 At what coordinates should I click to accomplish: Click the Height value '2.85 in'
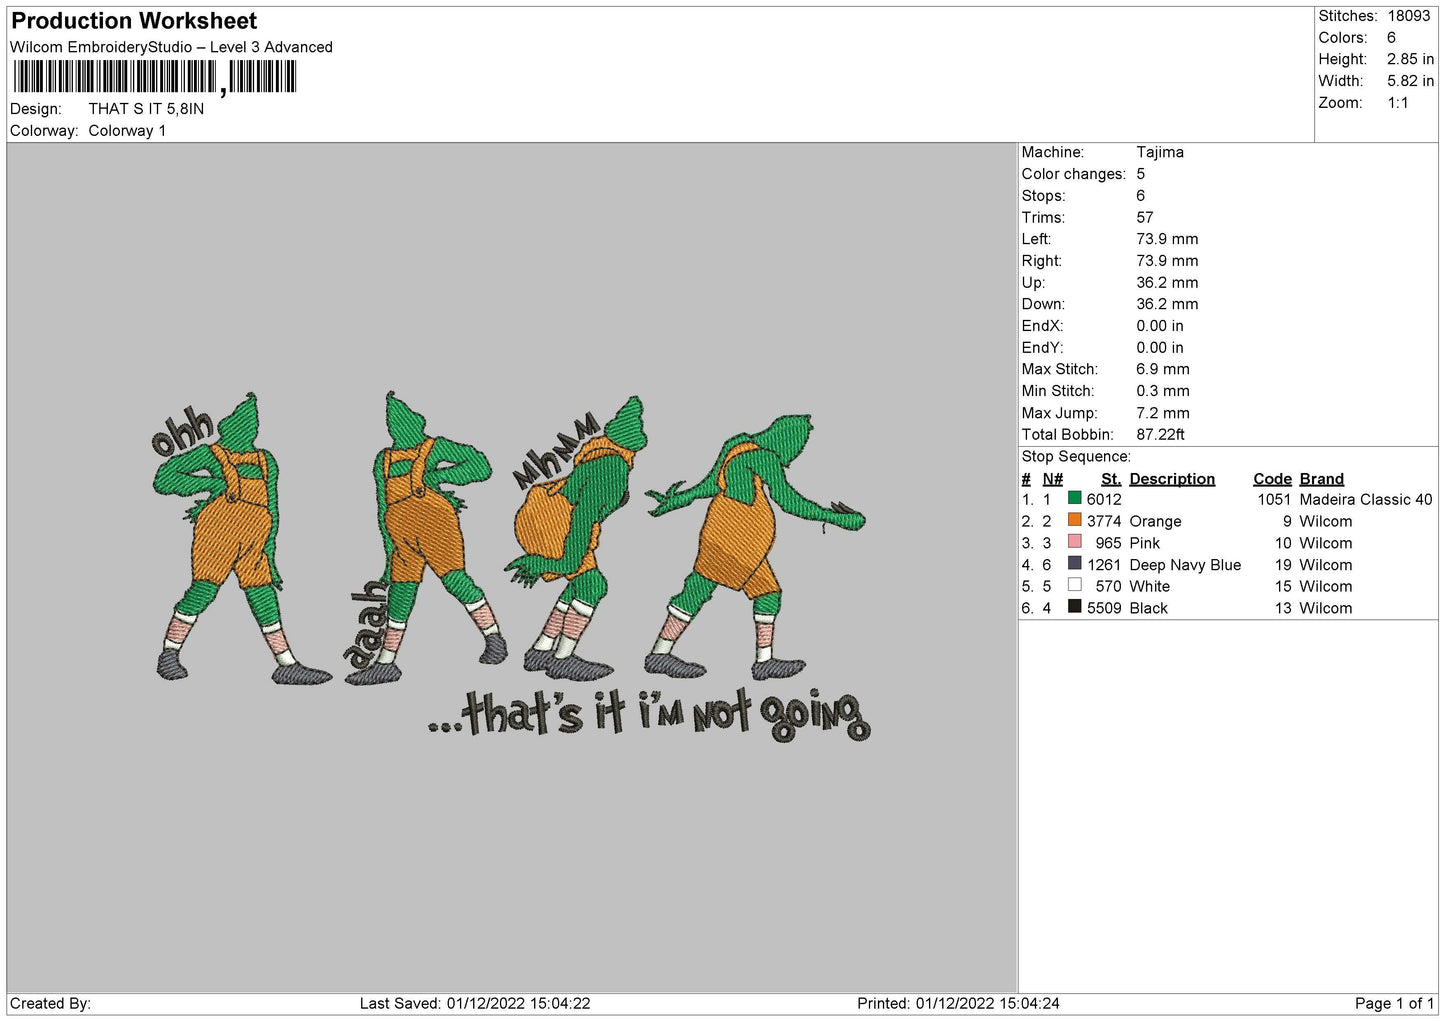click(1410, 59)
